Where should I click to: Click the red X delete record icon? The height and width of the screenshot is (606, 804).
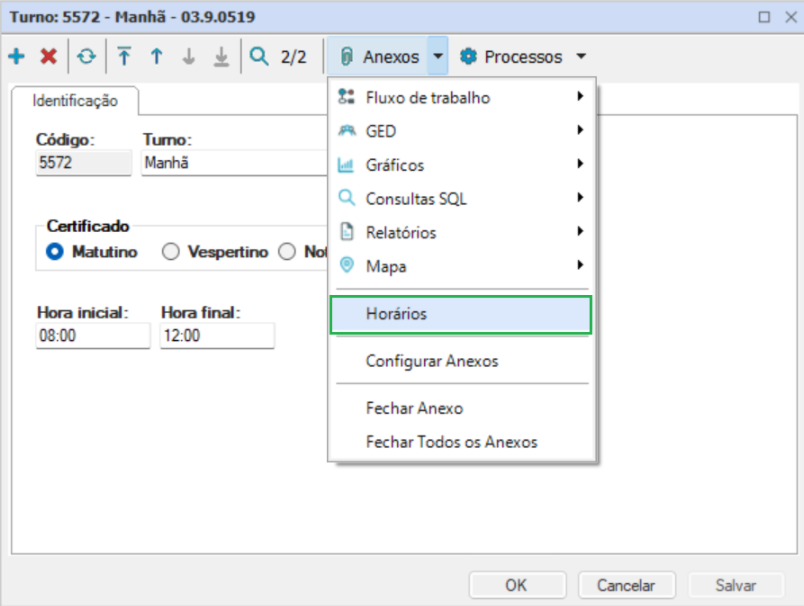(x=49, y=56)
